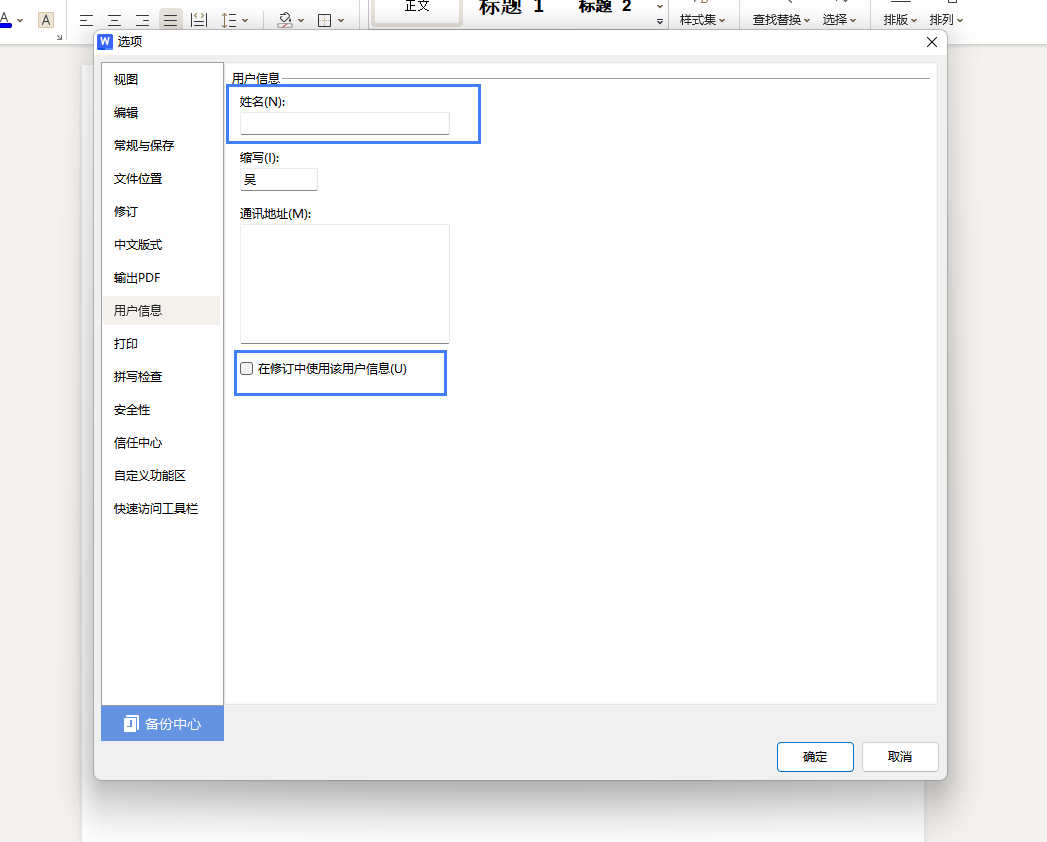Apply right alignment in the toolbar
The height and width of the screenshot is (842, 1047).
point(142,21)
